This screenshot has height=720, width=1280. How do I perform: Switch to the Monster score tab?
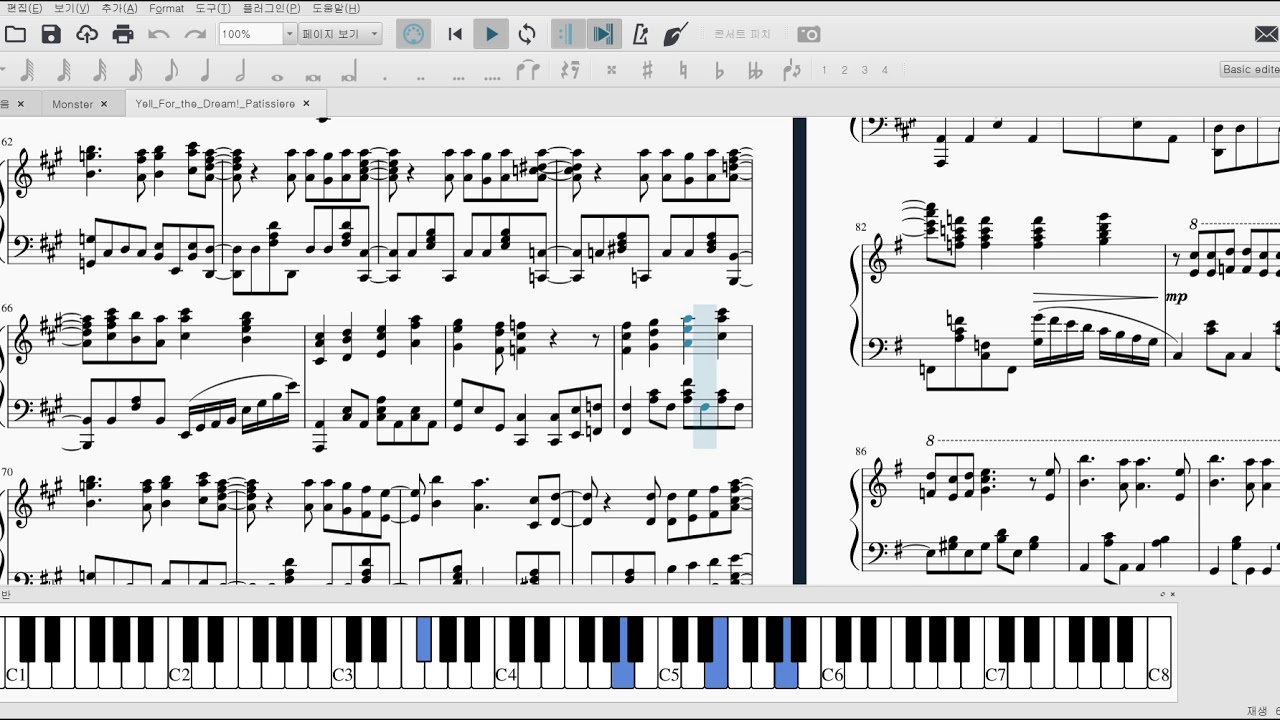point(72,104)
